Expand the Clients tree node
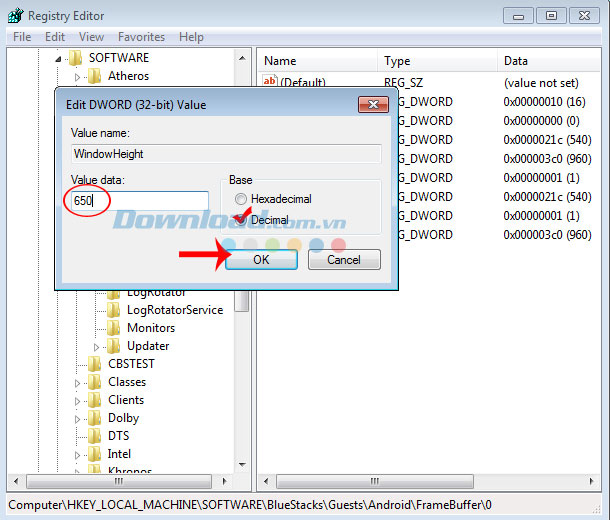610x520 pixels. [x=77, y=401]
